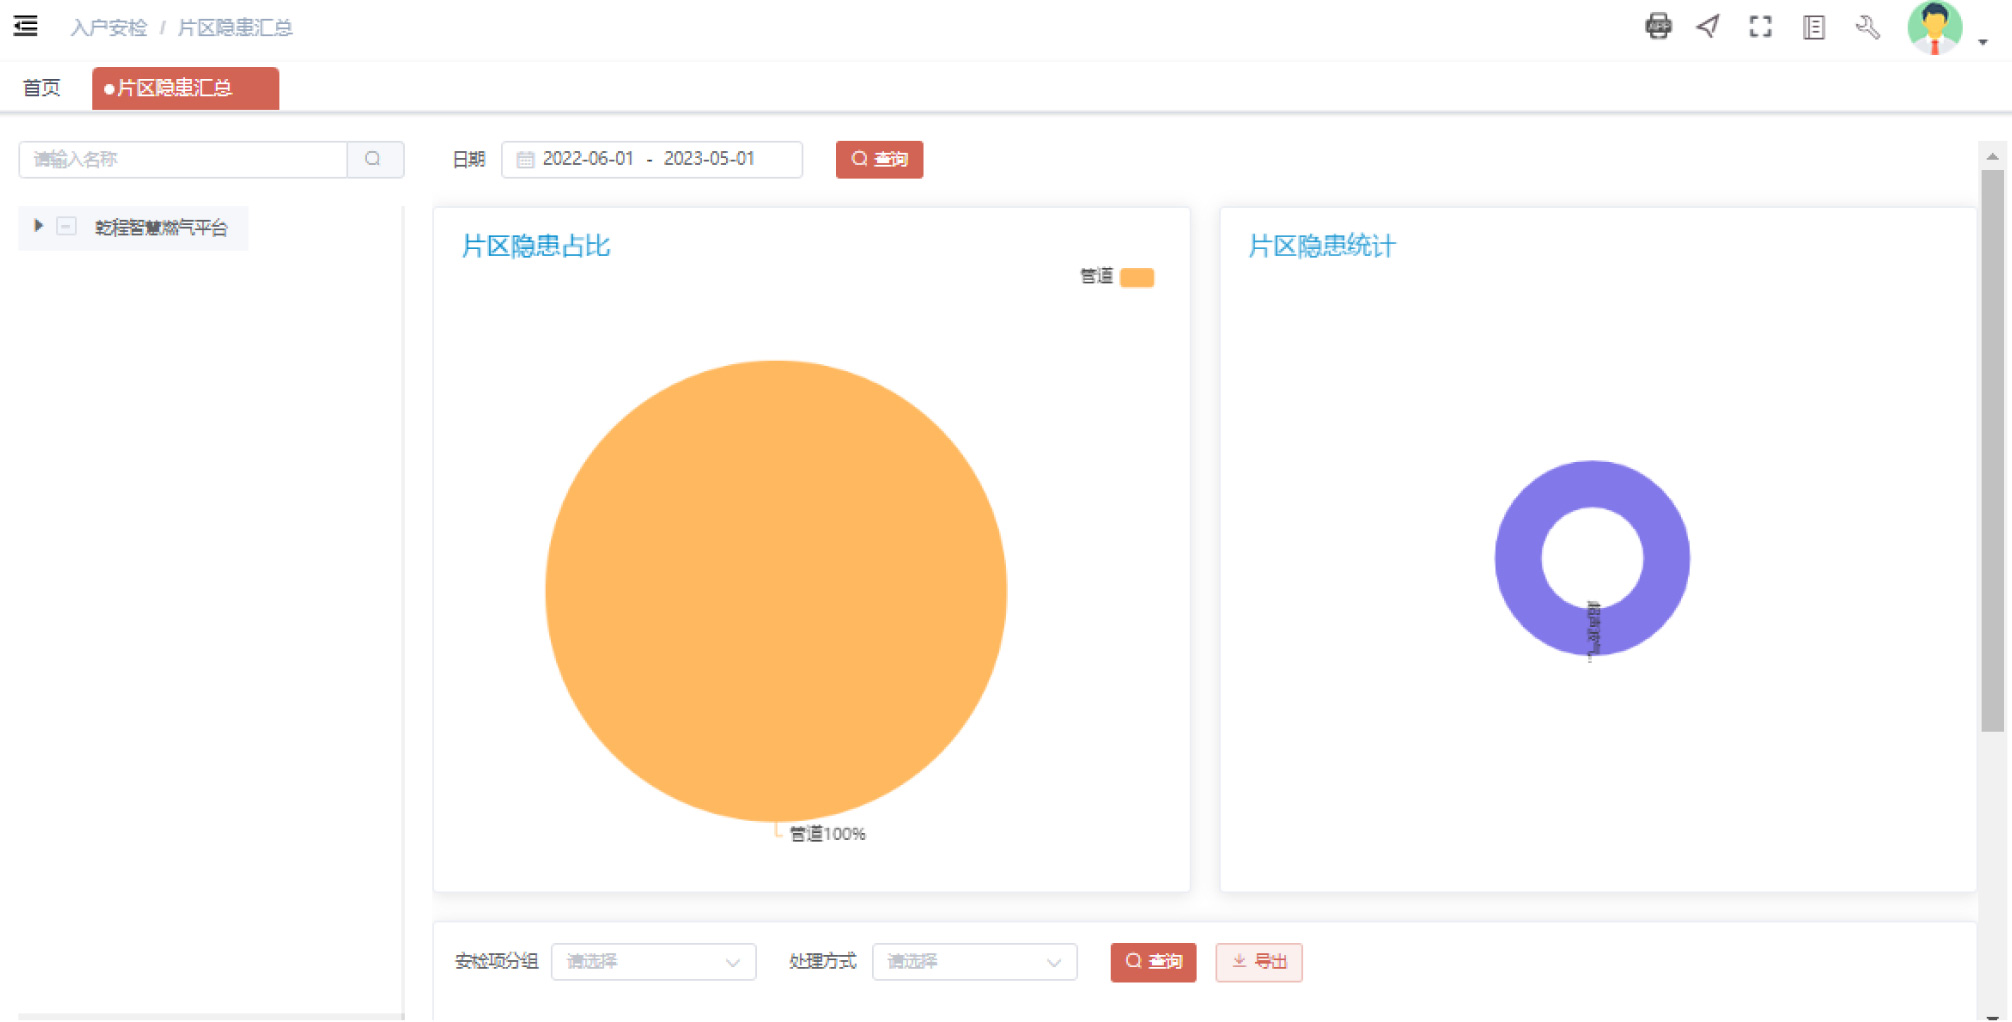The width and height of the screenshot is (2012, 1022).
Task: Collapse the sidebar with the hamburger icon
Action: [x=26, y=27]
